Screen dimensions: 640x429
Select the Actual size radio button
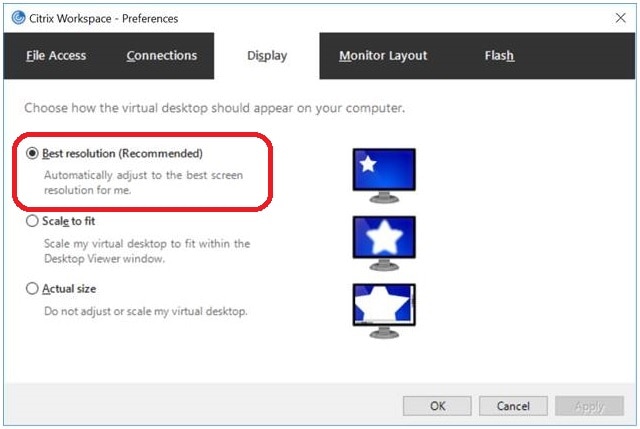click(32, 289)
